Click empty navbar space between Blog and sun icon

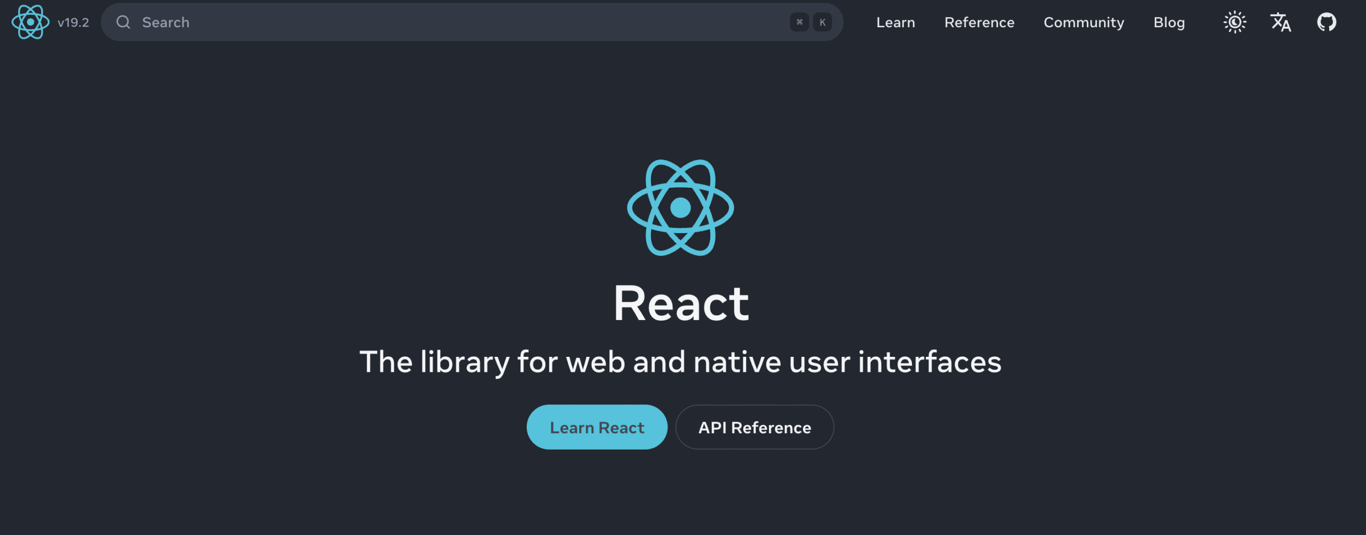pos(1206,22)
